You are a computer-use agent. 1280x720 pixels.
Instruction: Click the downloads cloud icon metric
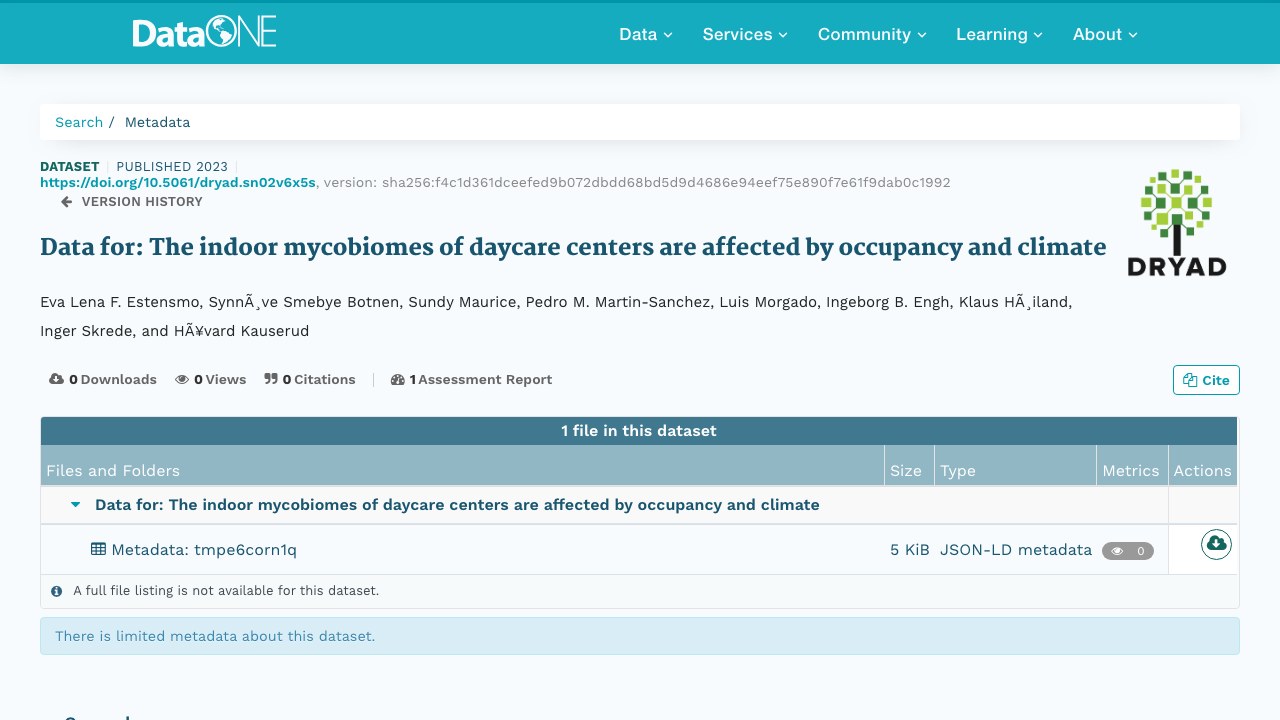(56, 380)
